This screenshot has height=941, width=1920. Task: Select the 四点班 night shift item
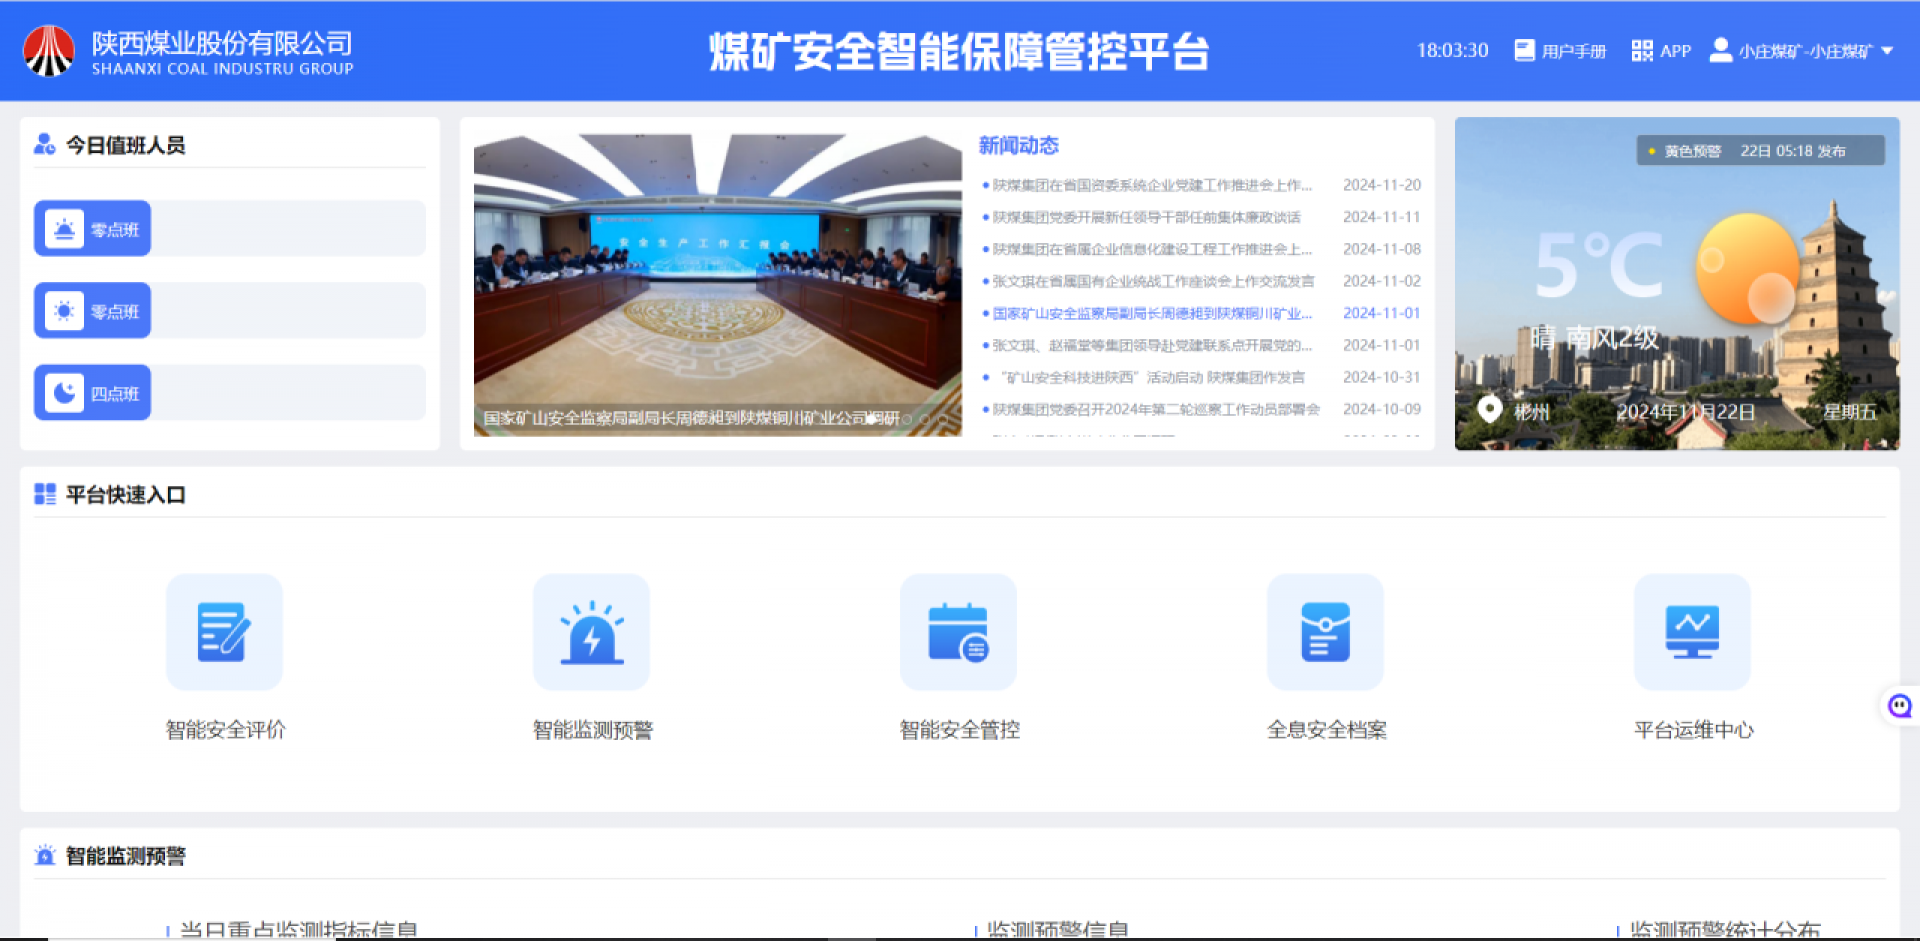(x=93, y=393)
